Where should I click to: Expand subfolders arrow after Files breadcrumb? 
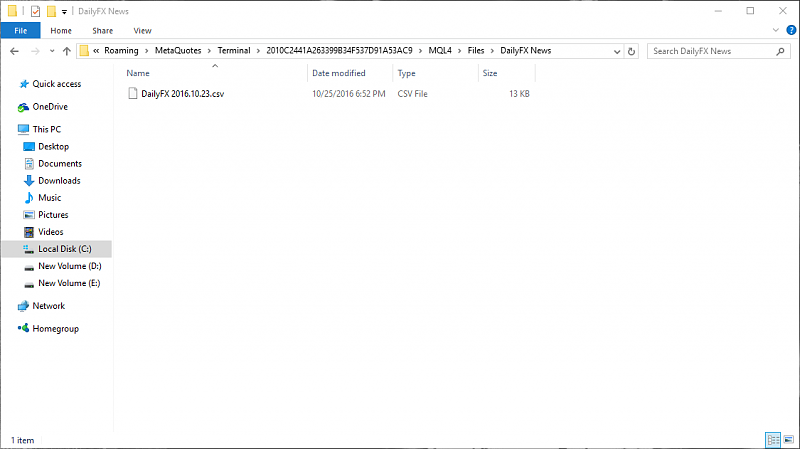click(492, 51)
